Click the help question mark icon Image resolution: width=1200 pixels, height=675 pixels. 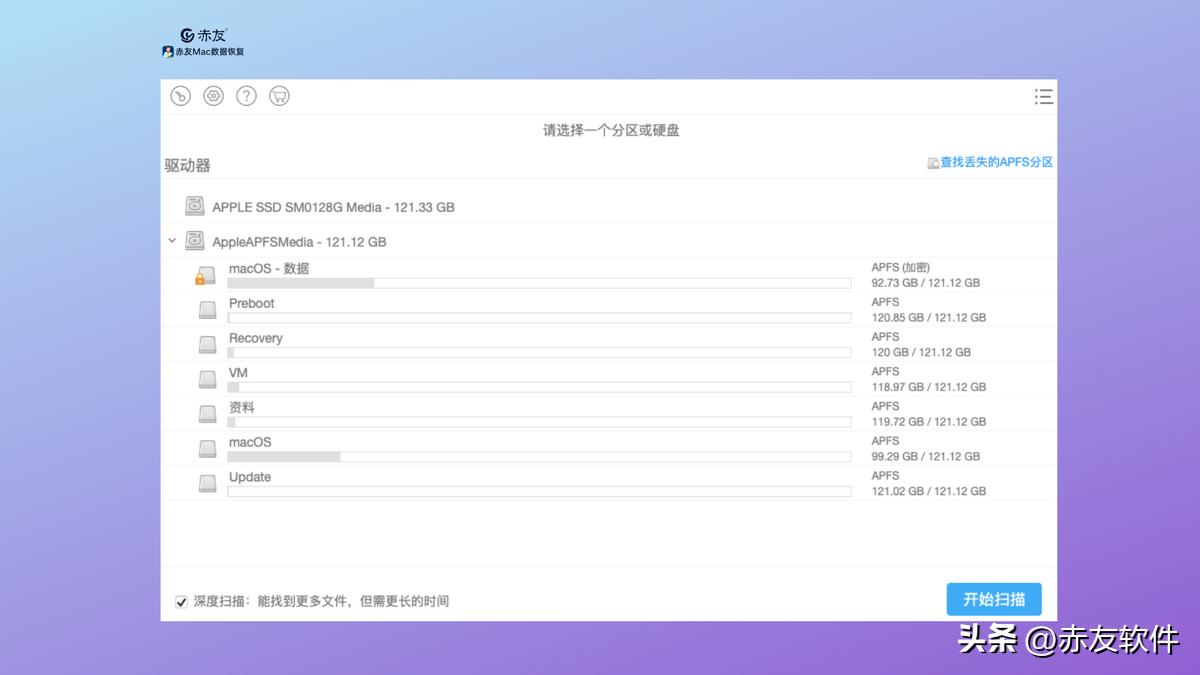(246, 96)
